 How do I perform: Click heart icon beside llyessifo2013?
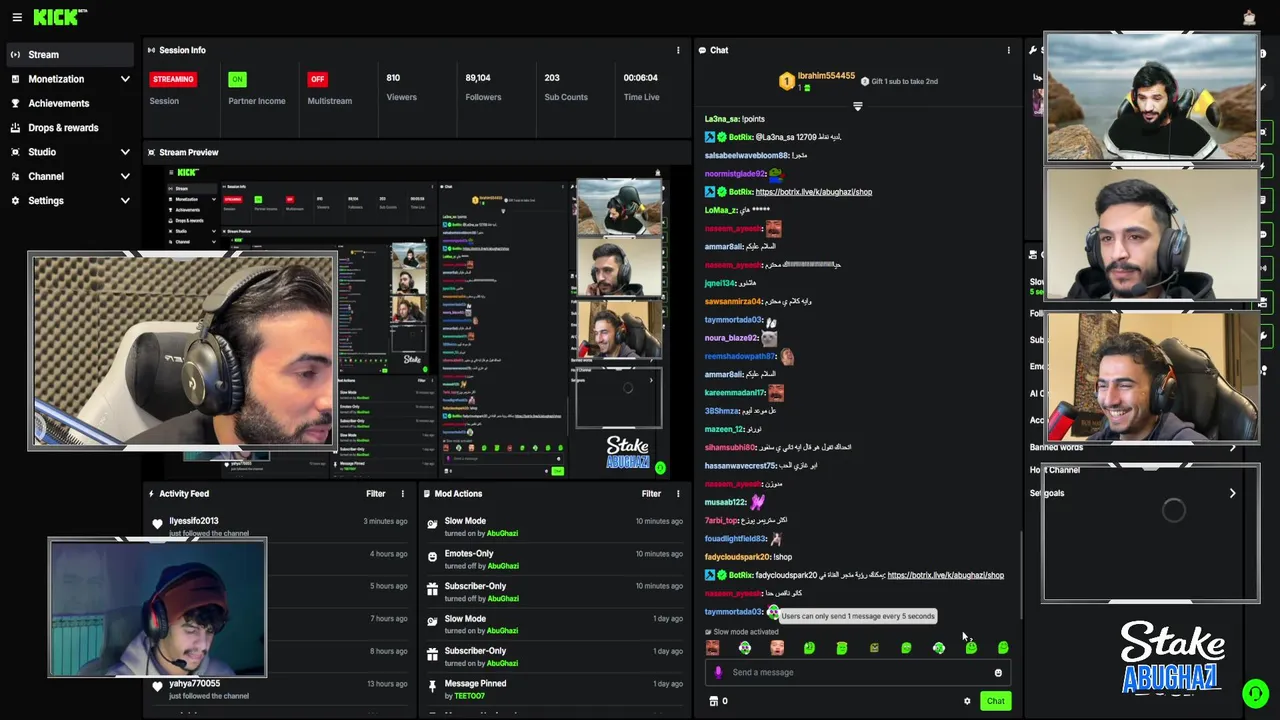click(x=157, y=524)
